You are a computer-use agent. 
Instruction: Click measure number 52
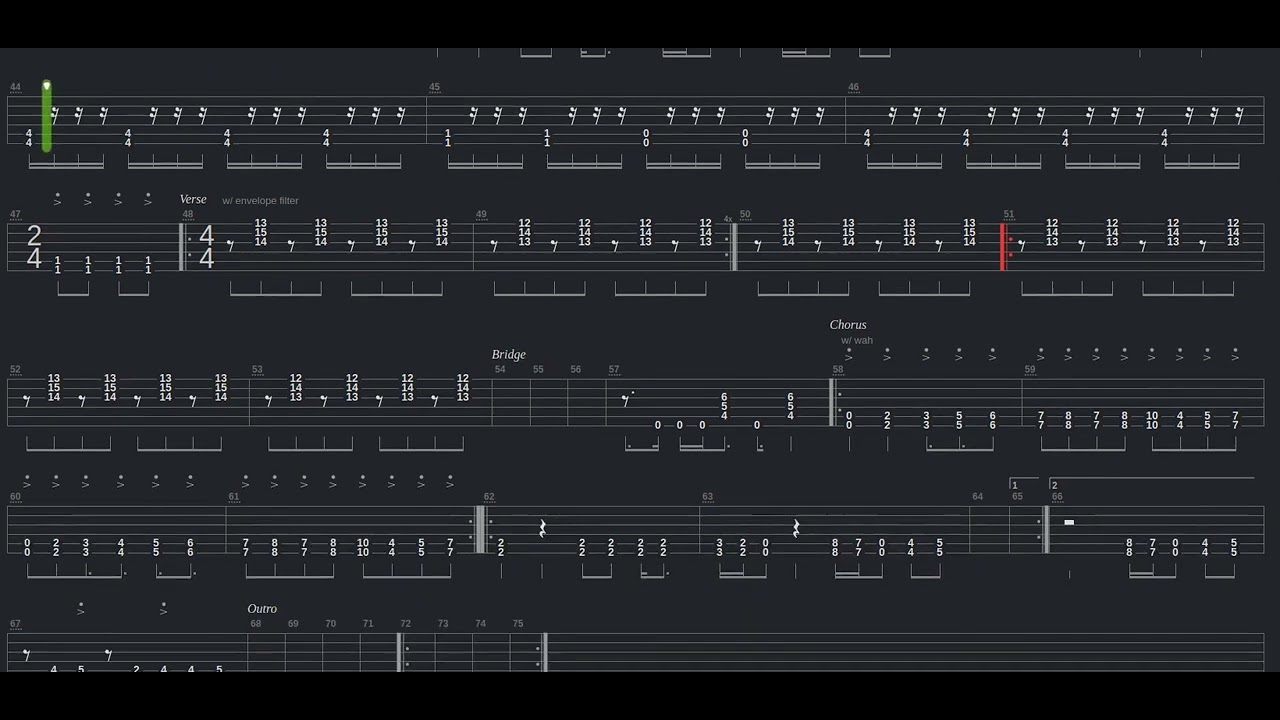[x=15, y=369]
